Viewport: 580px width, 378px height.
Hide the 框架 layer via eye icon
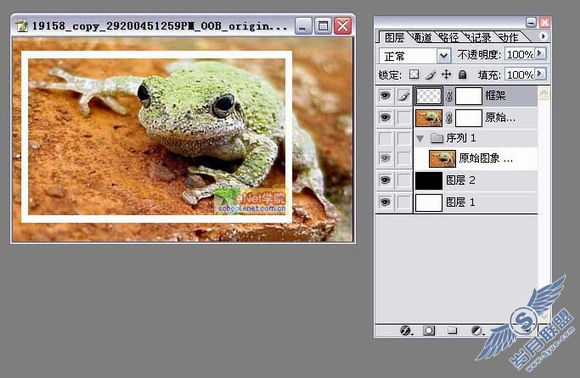tap(385, 96)
